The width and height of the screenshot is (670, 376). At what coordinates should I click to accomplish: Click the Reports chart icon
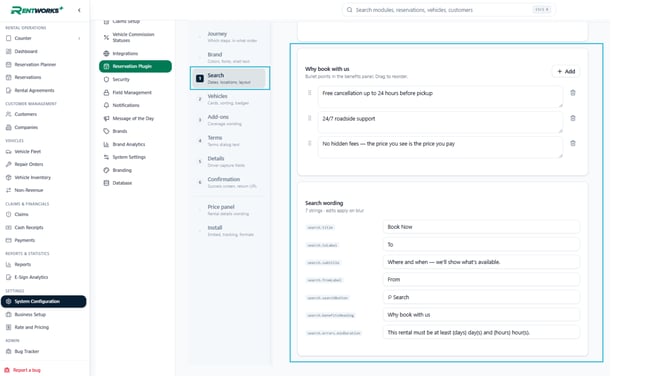click(9, 264)
